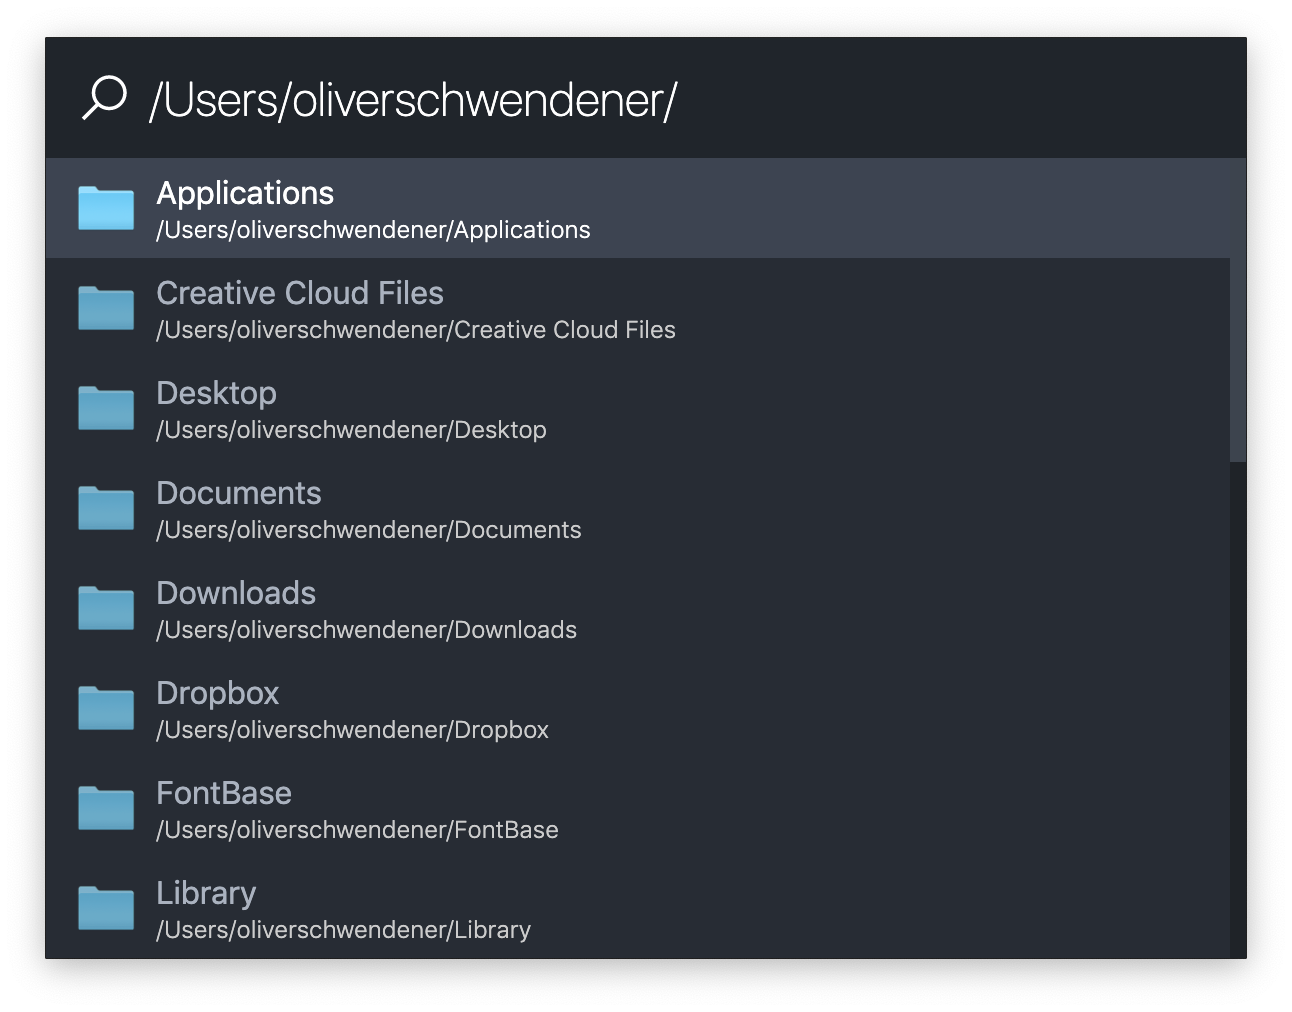This screenshot has width=1292, height=1012.
Task: Select the Downloads result title
Action: tap(236, 593)
